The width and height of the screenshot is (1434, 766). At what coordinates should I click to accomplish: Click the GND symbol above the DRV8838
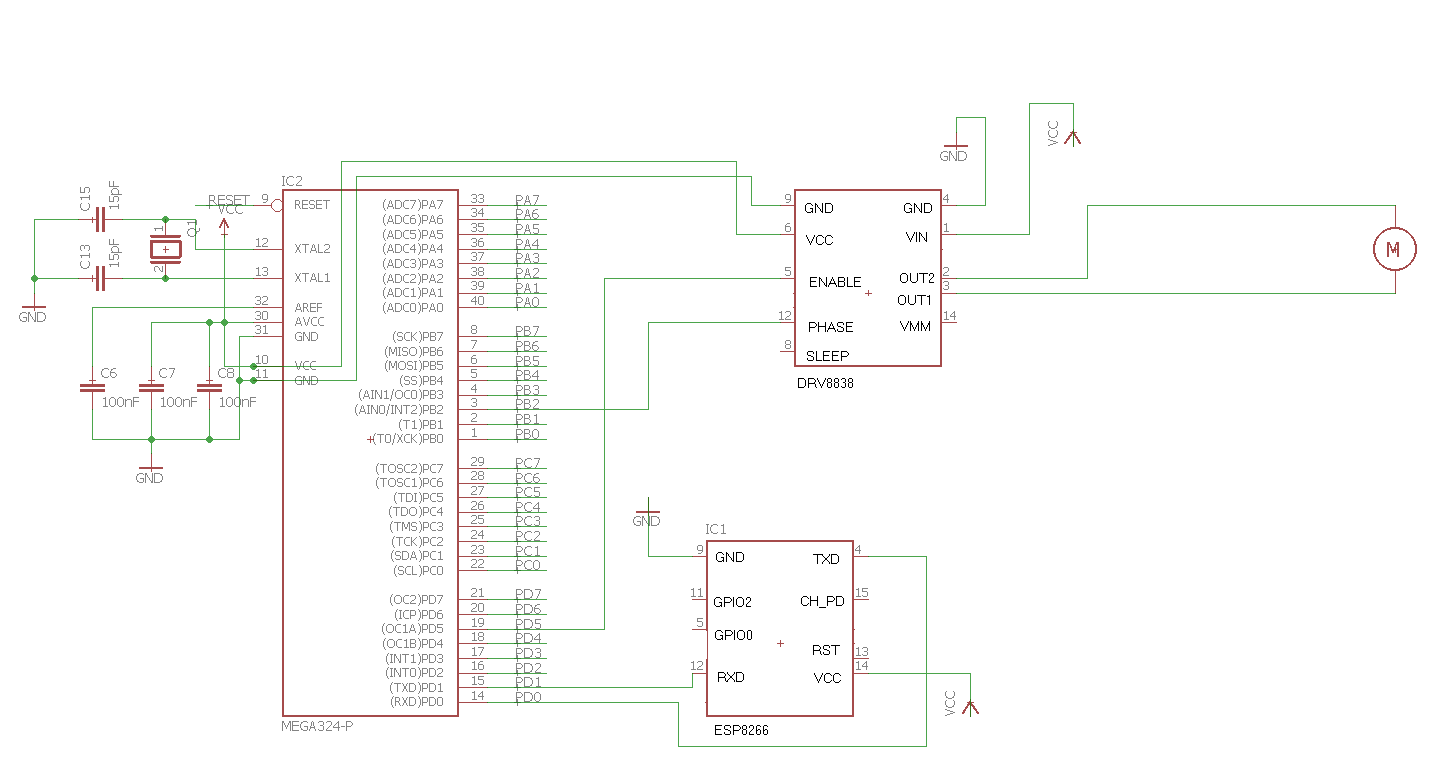click(954, 152)
